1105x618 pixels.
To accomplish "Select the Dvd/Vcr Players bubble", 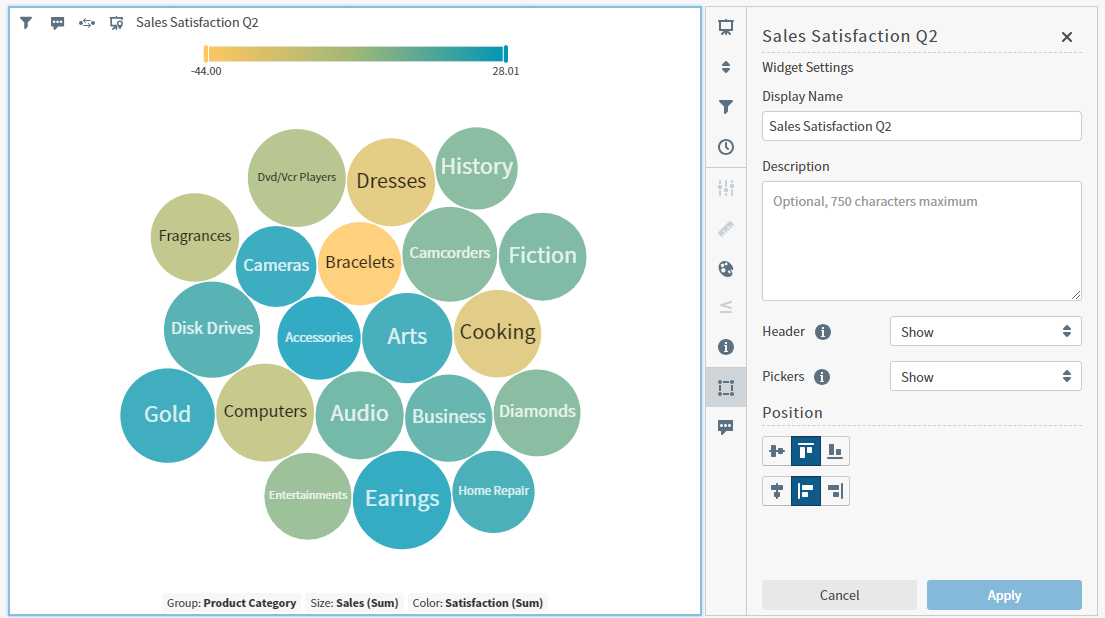I will point(297,178).
